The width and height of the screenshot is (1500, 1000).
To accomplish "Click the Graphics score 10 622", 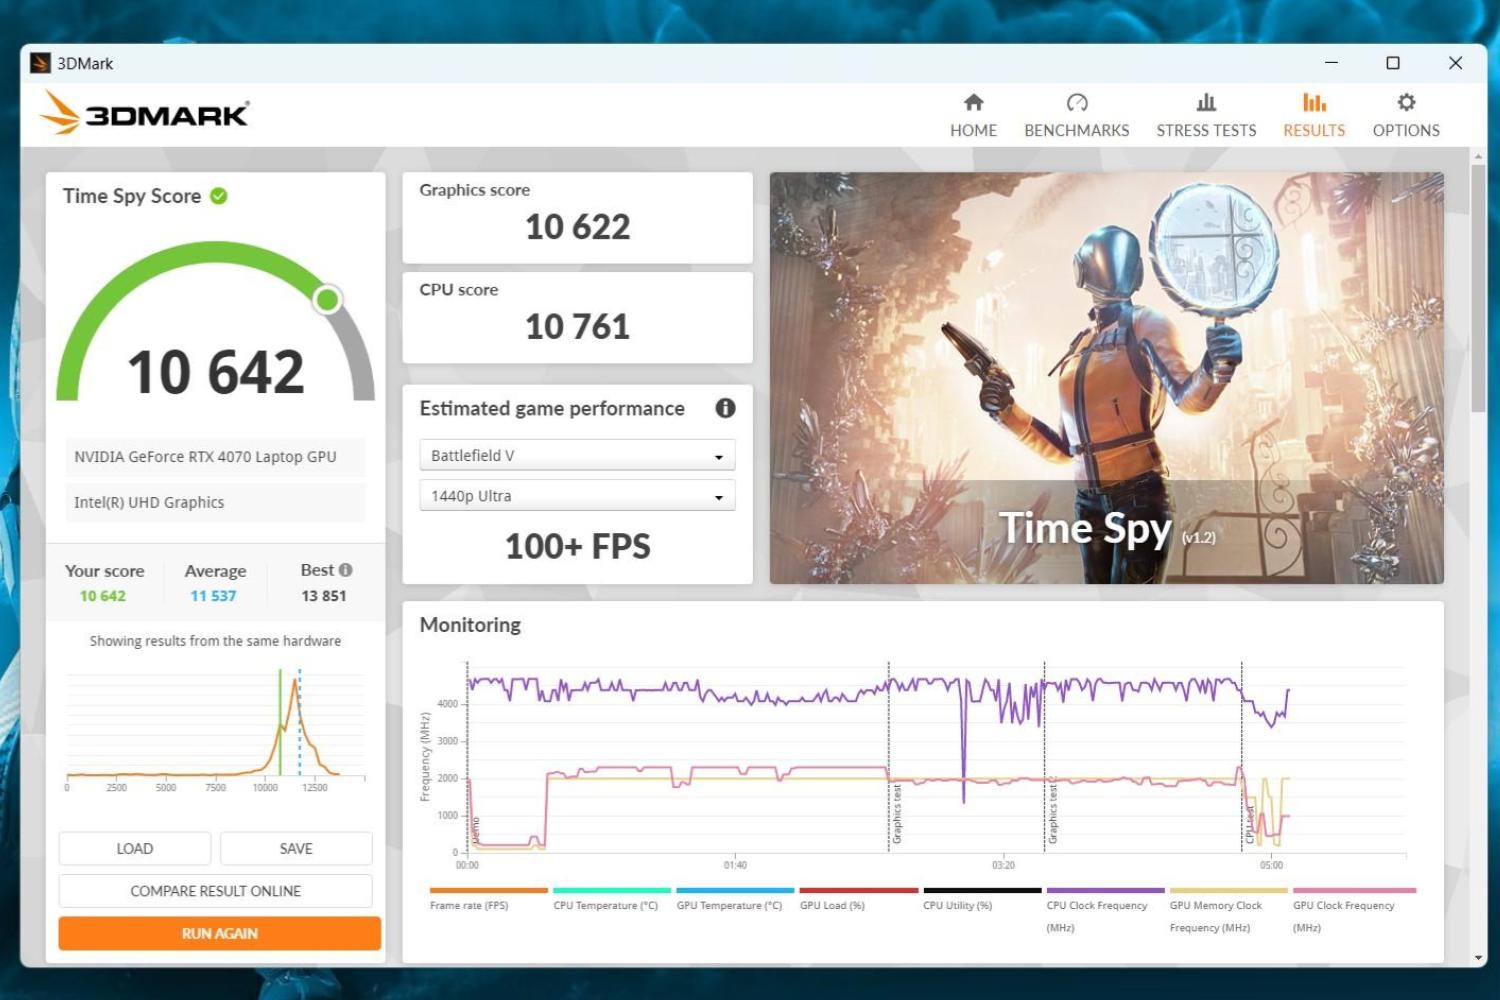I will pyautogui.click(x=577, y=227).
